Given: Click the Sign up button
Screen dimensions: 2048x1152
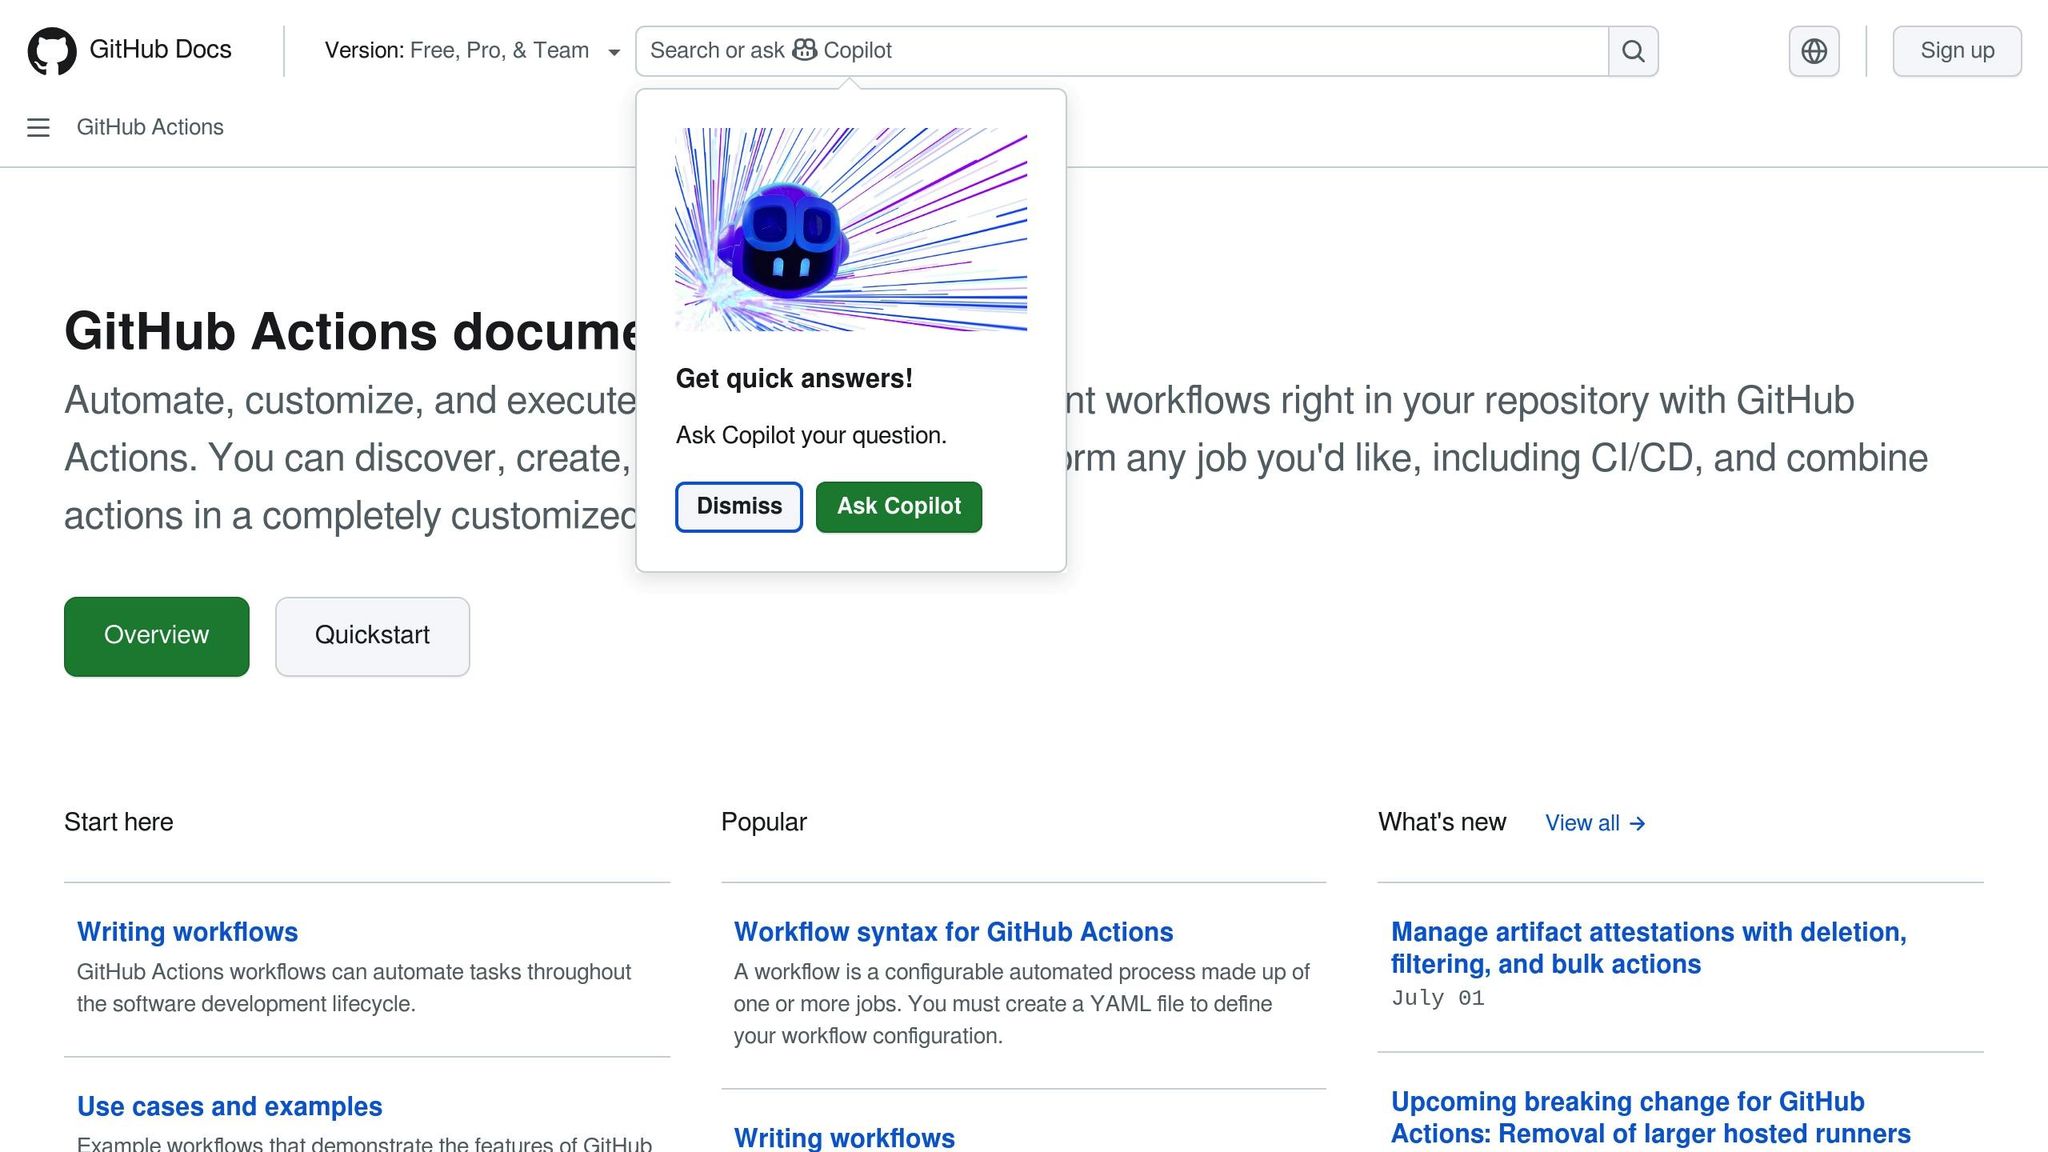Looking at the screenshot, I should click(x=1956, y=51).
